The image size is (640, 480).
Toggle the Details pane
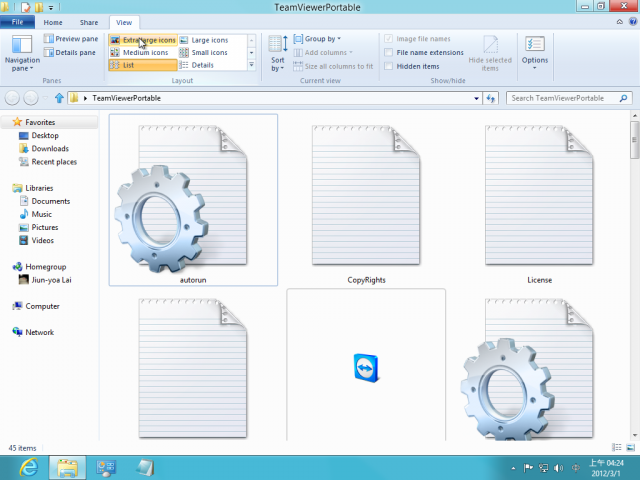point(70,52)
